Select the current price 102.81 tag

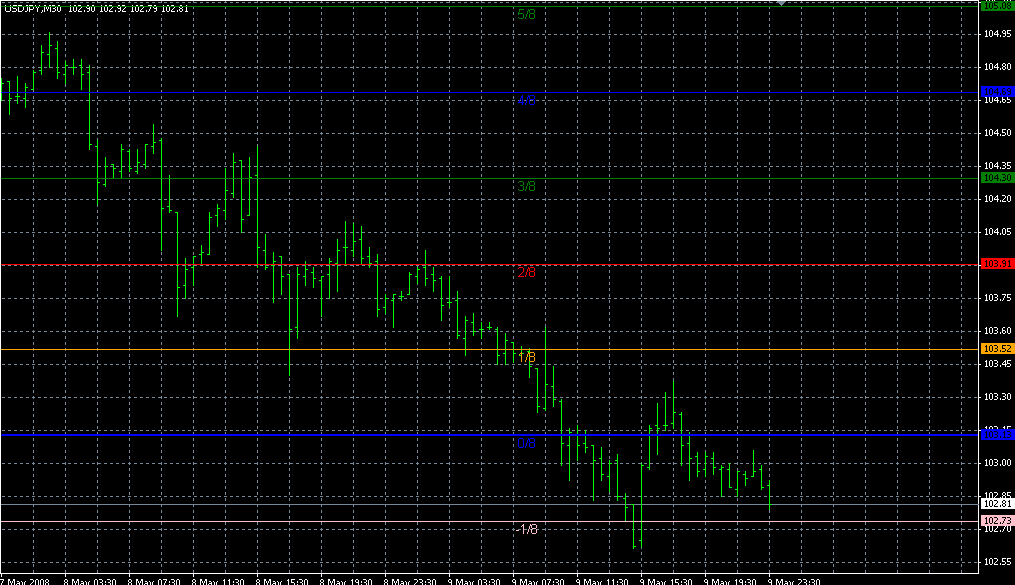click(x=998, y=505)
